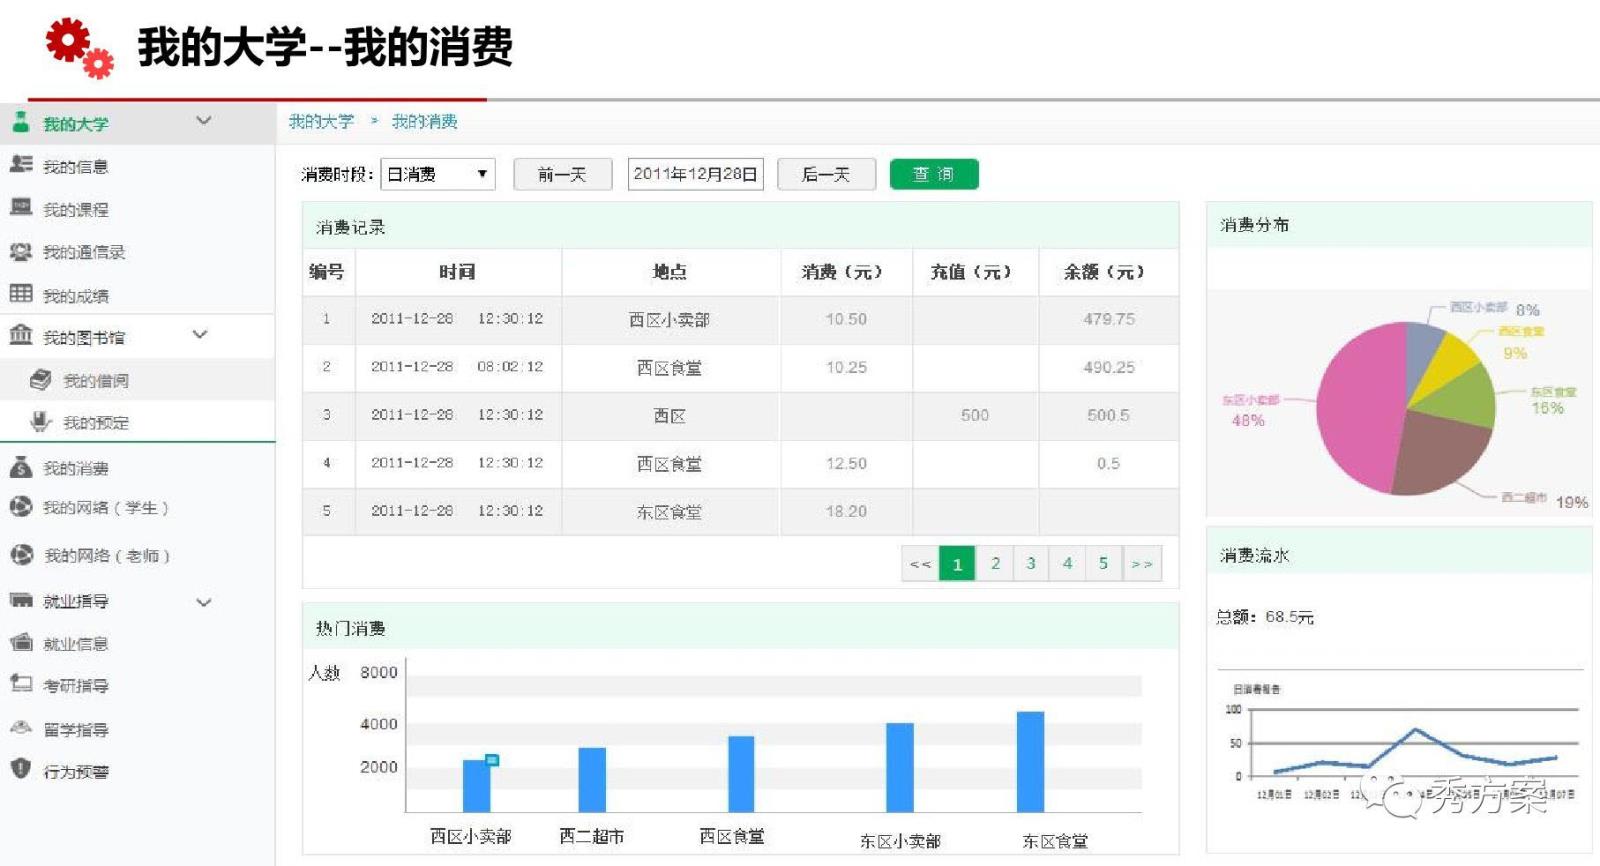The image size is (1600, 866).
Task: Select the 我的成绩 grades table icon
Action: tap(21, 294)
